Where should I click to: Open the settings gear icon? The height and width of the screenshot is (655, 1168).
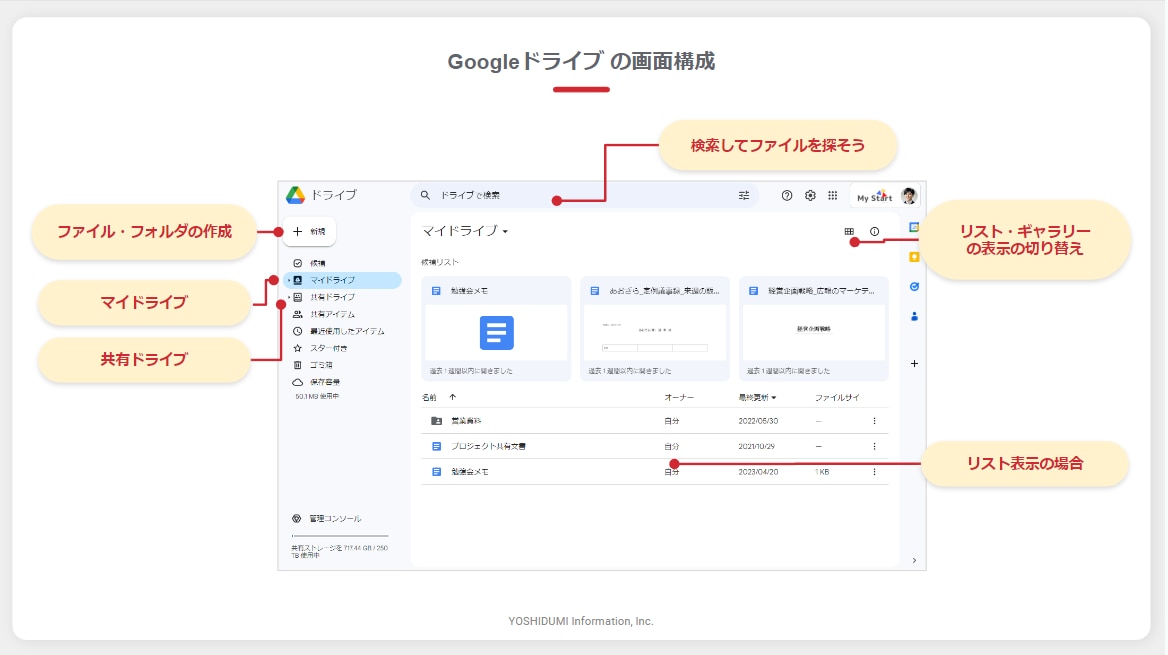point(810,195)
